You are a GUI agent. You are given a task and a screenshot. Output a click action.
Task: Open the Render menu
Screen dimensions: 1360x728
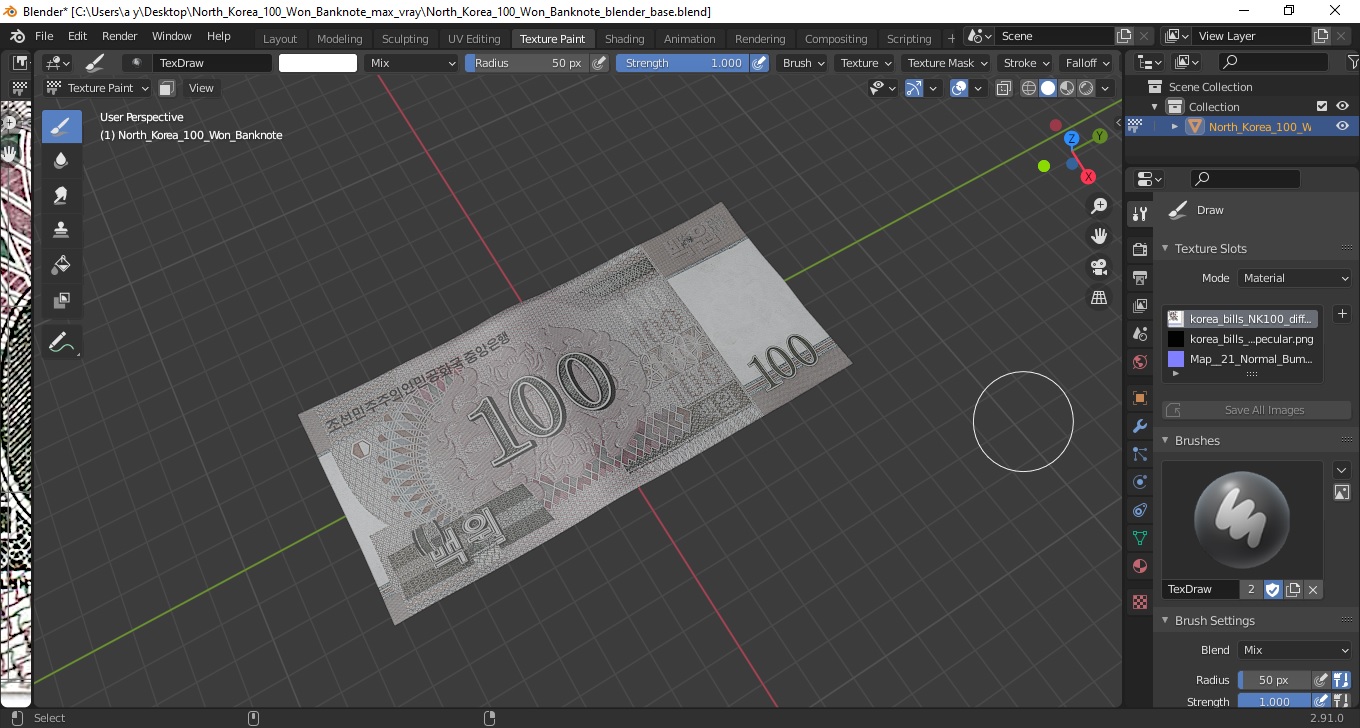point(120,36)
